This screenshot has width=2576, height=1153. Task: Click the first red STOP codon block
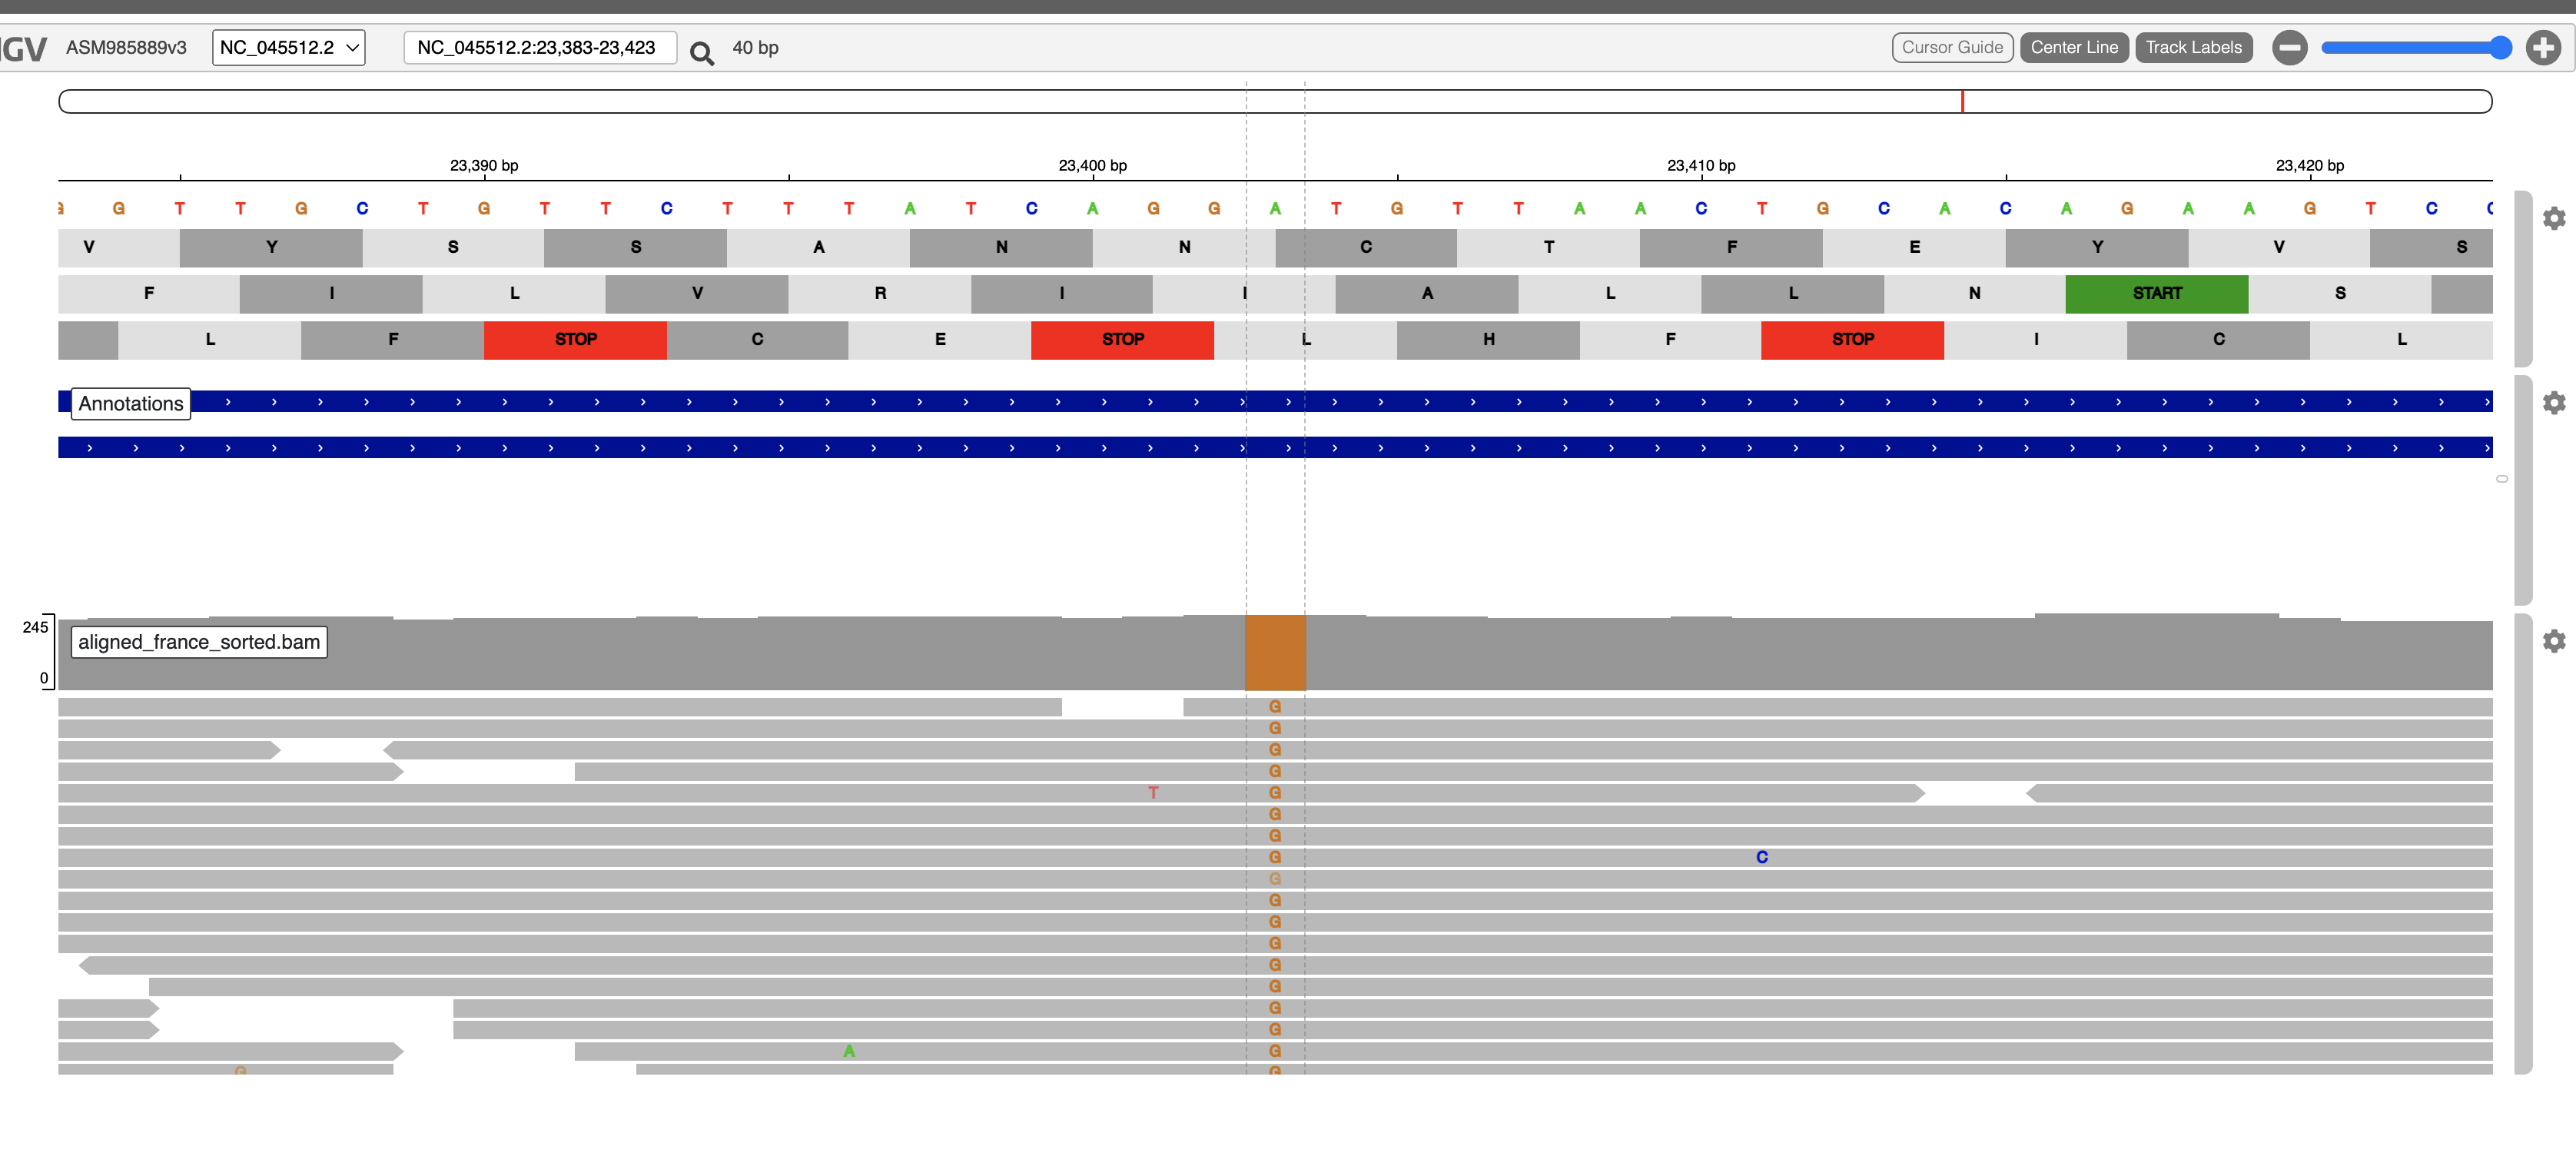click(575, 340)
